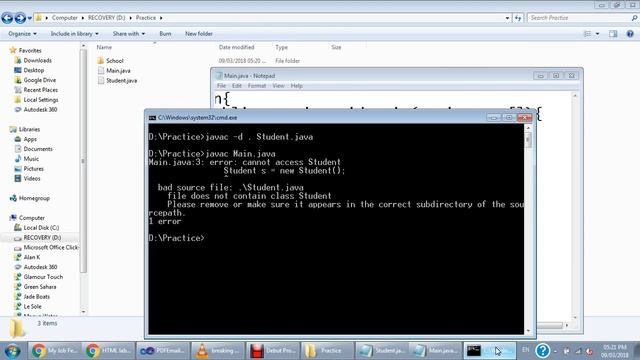Open the address bar history dropdown arrow
This screenshot has width=640, height=360.
point(507,18)
